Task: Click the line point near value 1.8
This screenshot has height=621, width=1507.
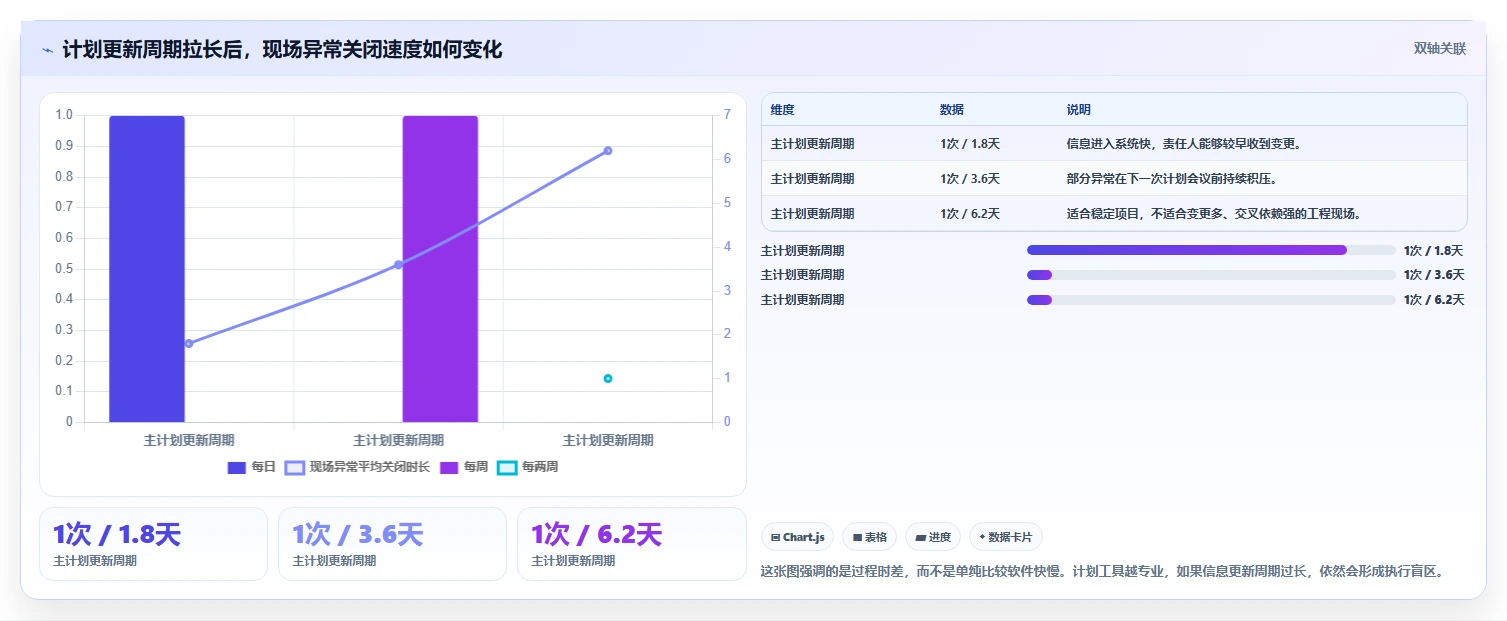Action: [188, 343]
